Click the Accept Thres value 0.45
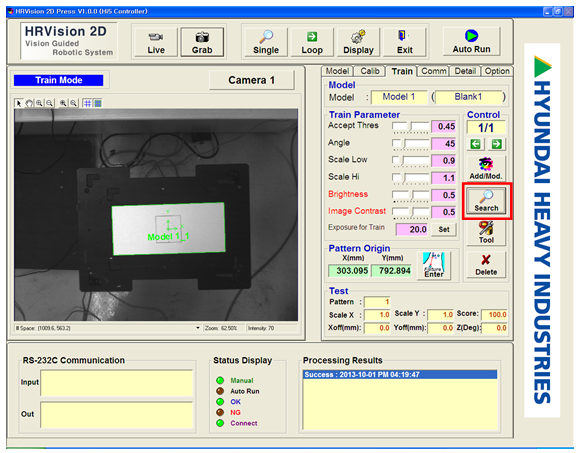 point(444,126)
